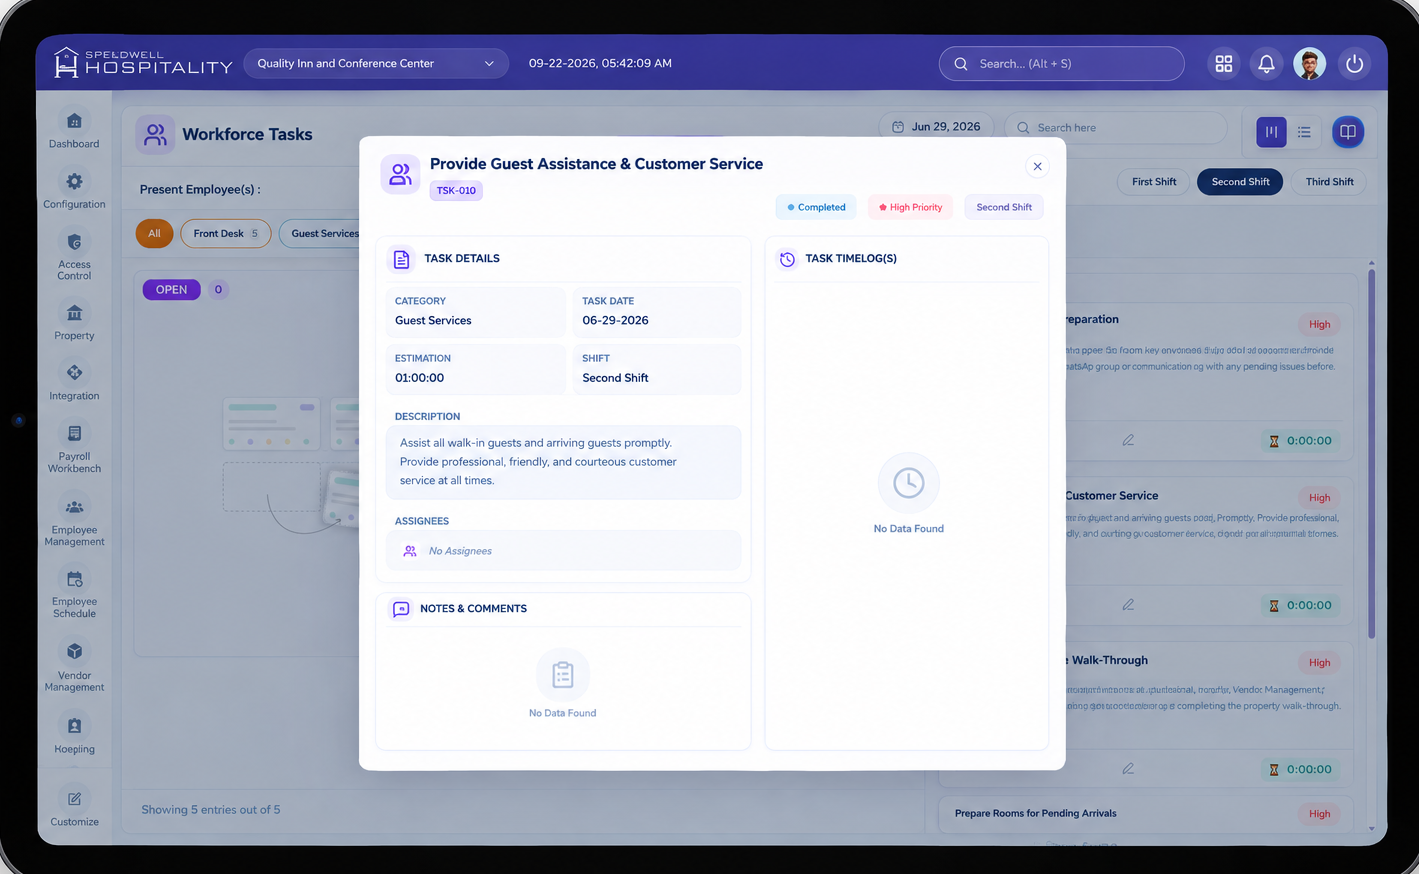Screen dimensions: 1419x874
Task: Edit the Walk-Through task card
Action: 1128,769
